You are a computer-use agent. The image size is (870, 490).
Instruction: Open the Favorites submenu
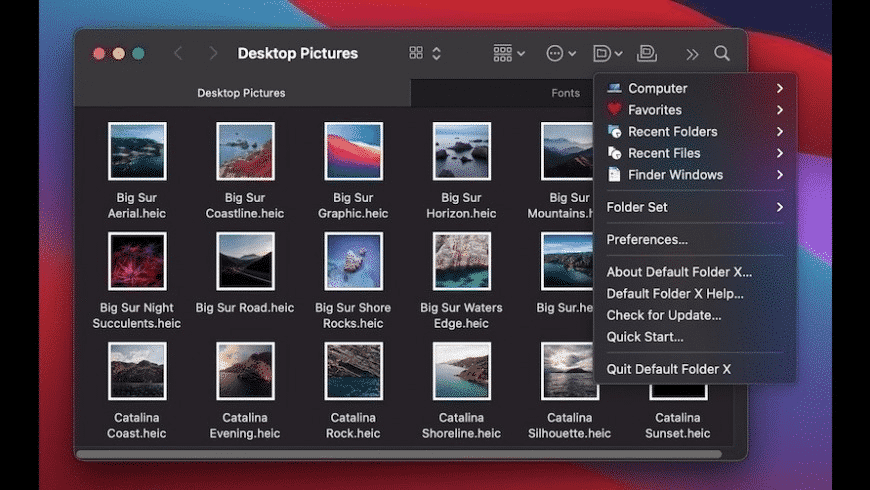tap(695, 110)
